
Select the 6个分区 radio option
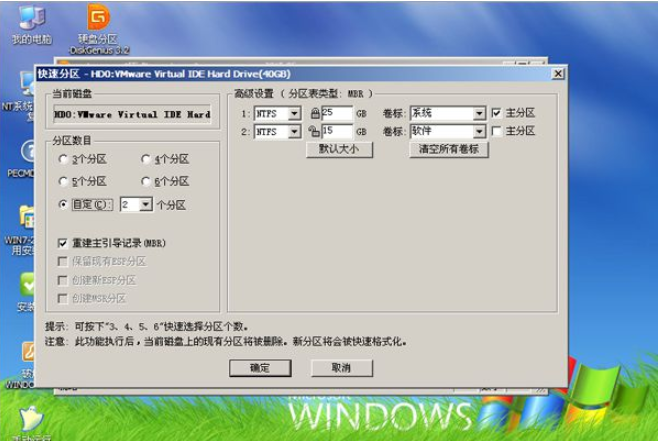click(x=146, y=181)
